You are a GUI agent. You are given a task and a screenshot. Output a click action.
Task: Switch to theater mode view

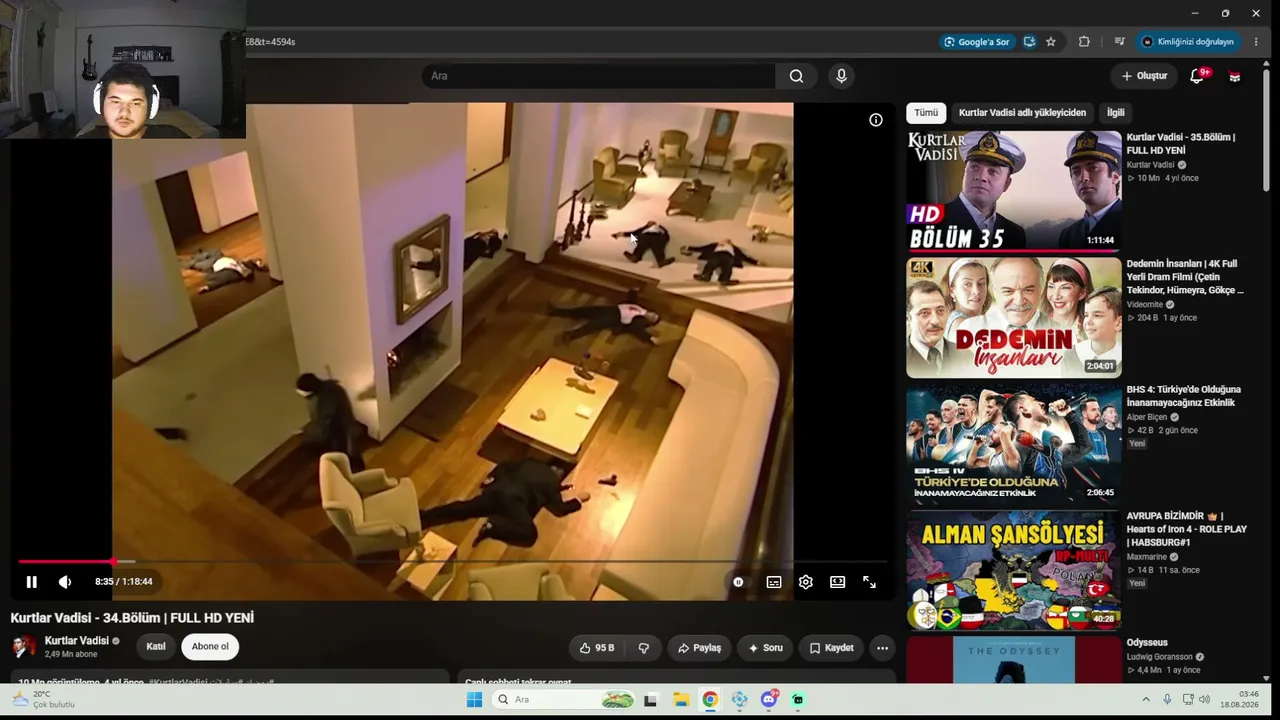coord(838,582)
